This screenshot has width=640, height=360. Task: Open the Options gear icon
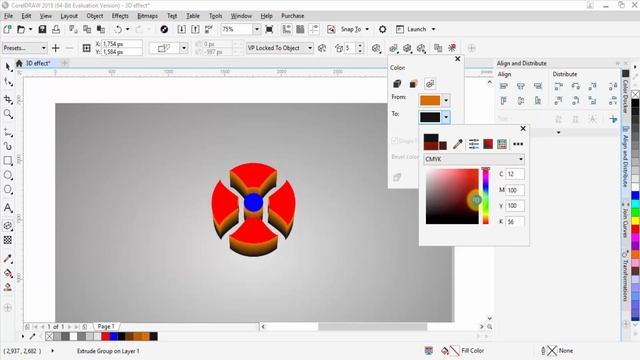tap(382, 29)
